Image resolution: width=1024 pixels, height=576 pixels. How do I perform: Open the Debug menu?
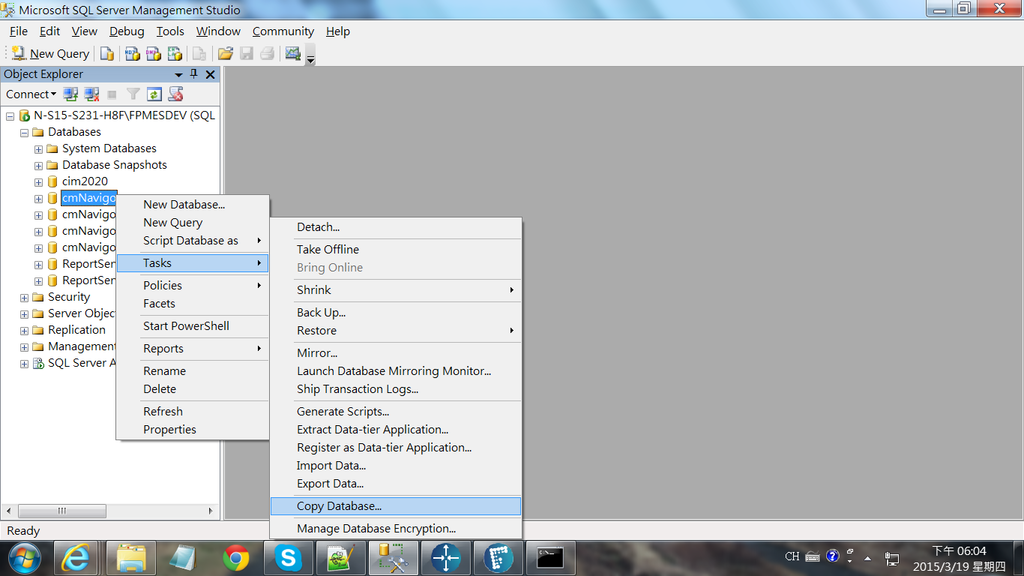point(127,31)
